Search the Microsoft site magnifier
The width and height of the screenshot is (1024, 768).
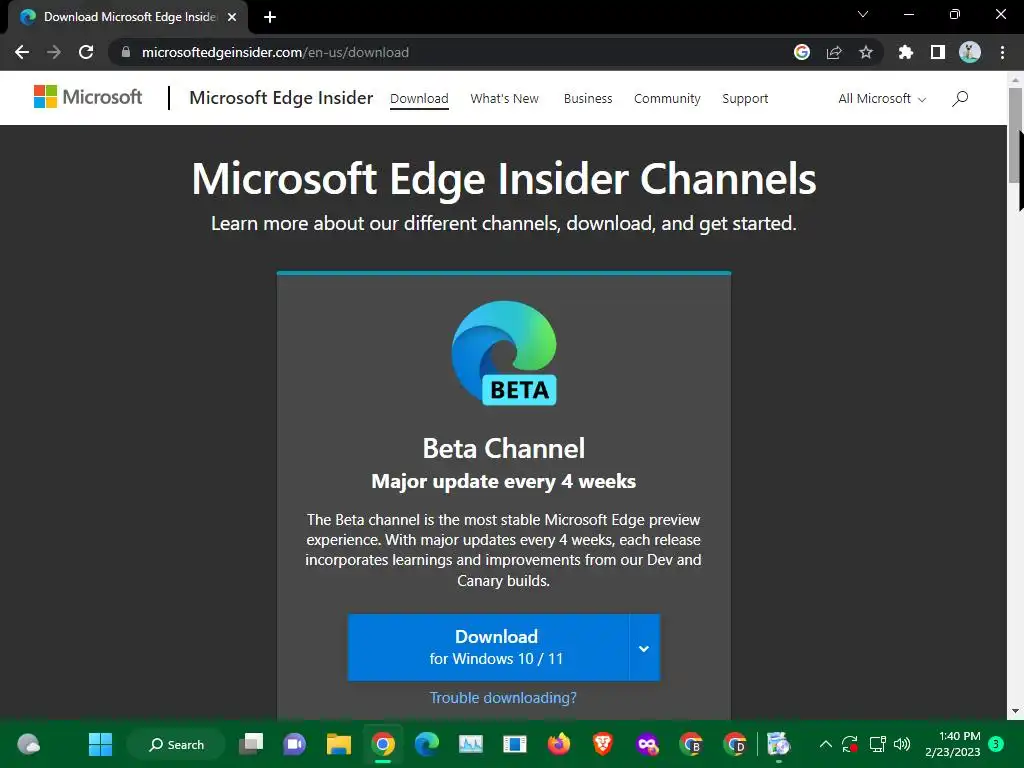[960, 99]
